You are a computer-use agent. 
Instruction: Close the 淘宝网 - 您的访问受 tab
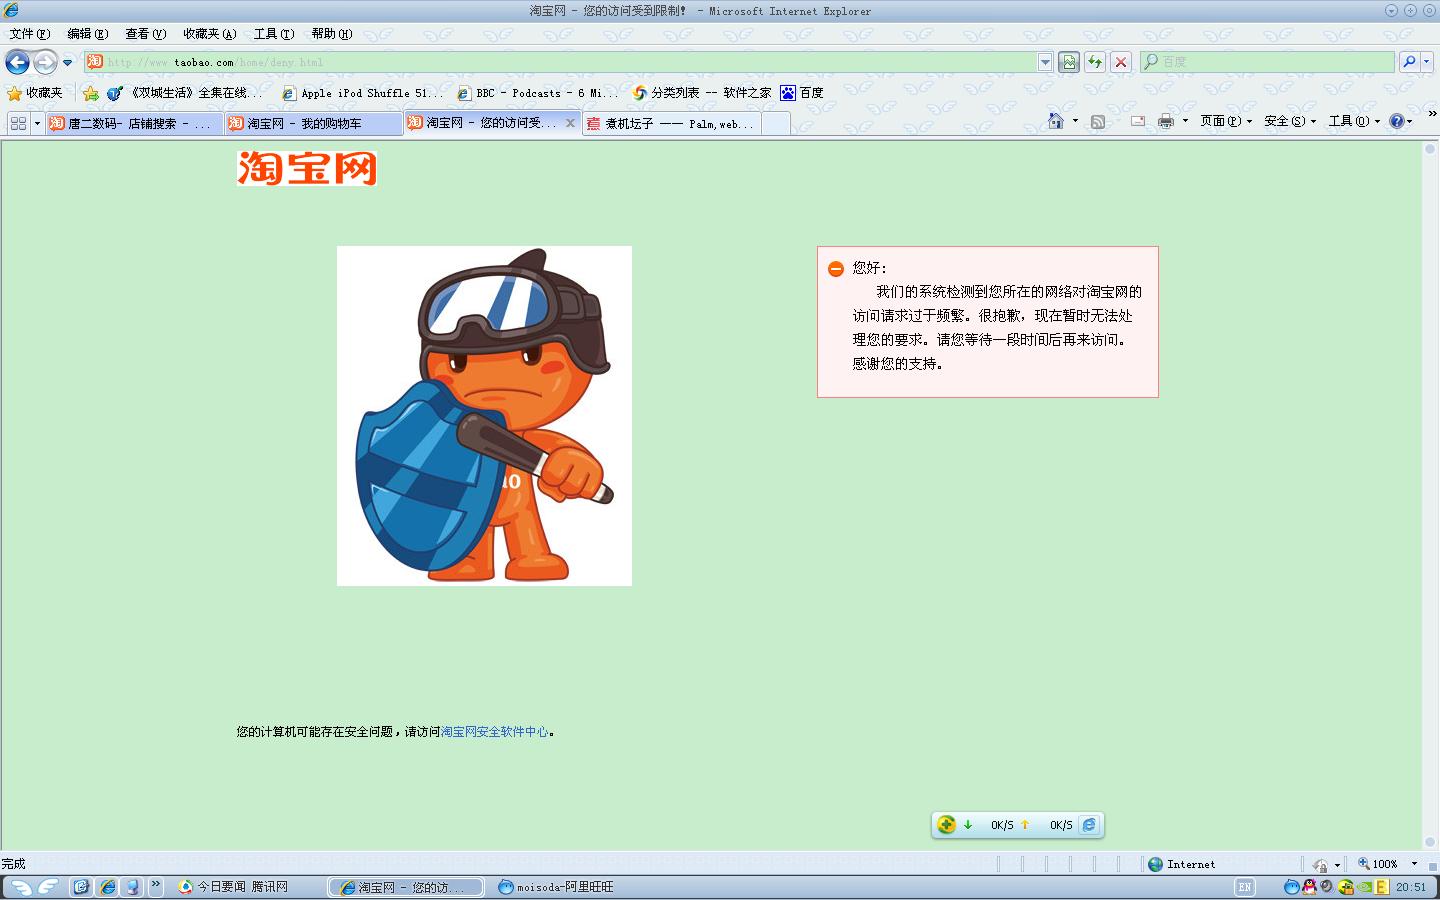[x=570, y=123]
